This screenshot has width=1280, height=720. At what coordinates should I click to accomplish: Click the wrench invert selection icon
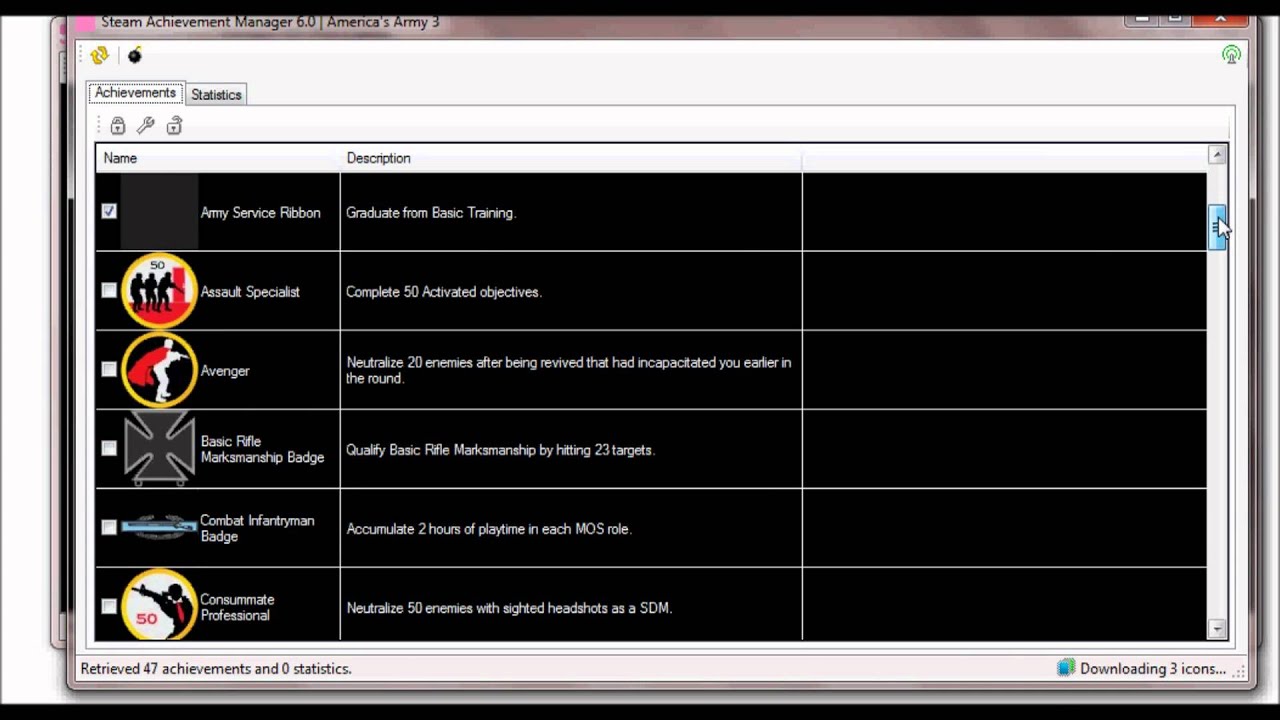[146, 125]
